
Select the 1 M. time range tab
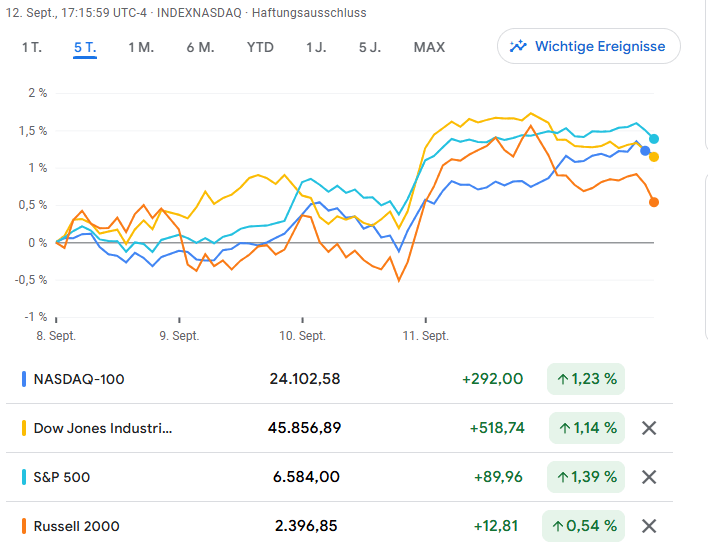tap(140, 47)
